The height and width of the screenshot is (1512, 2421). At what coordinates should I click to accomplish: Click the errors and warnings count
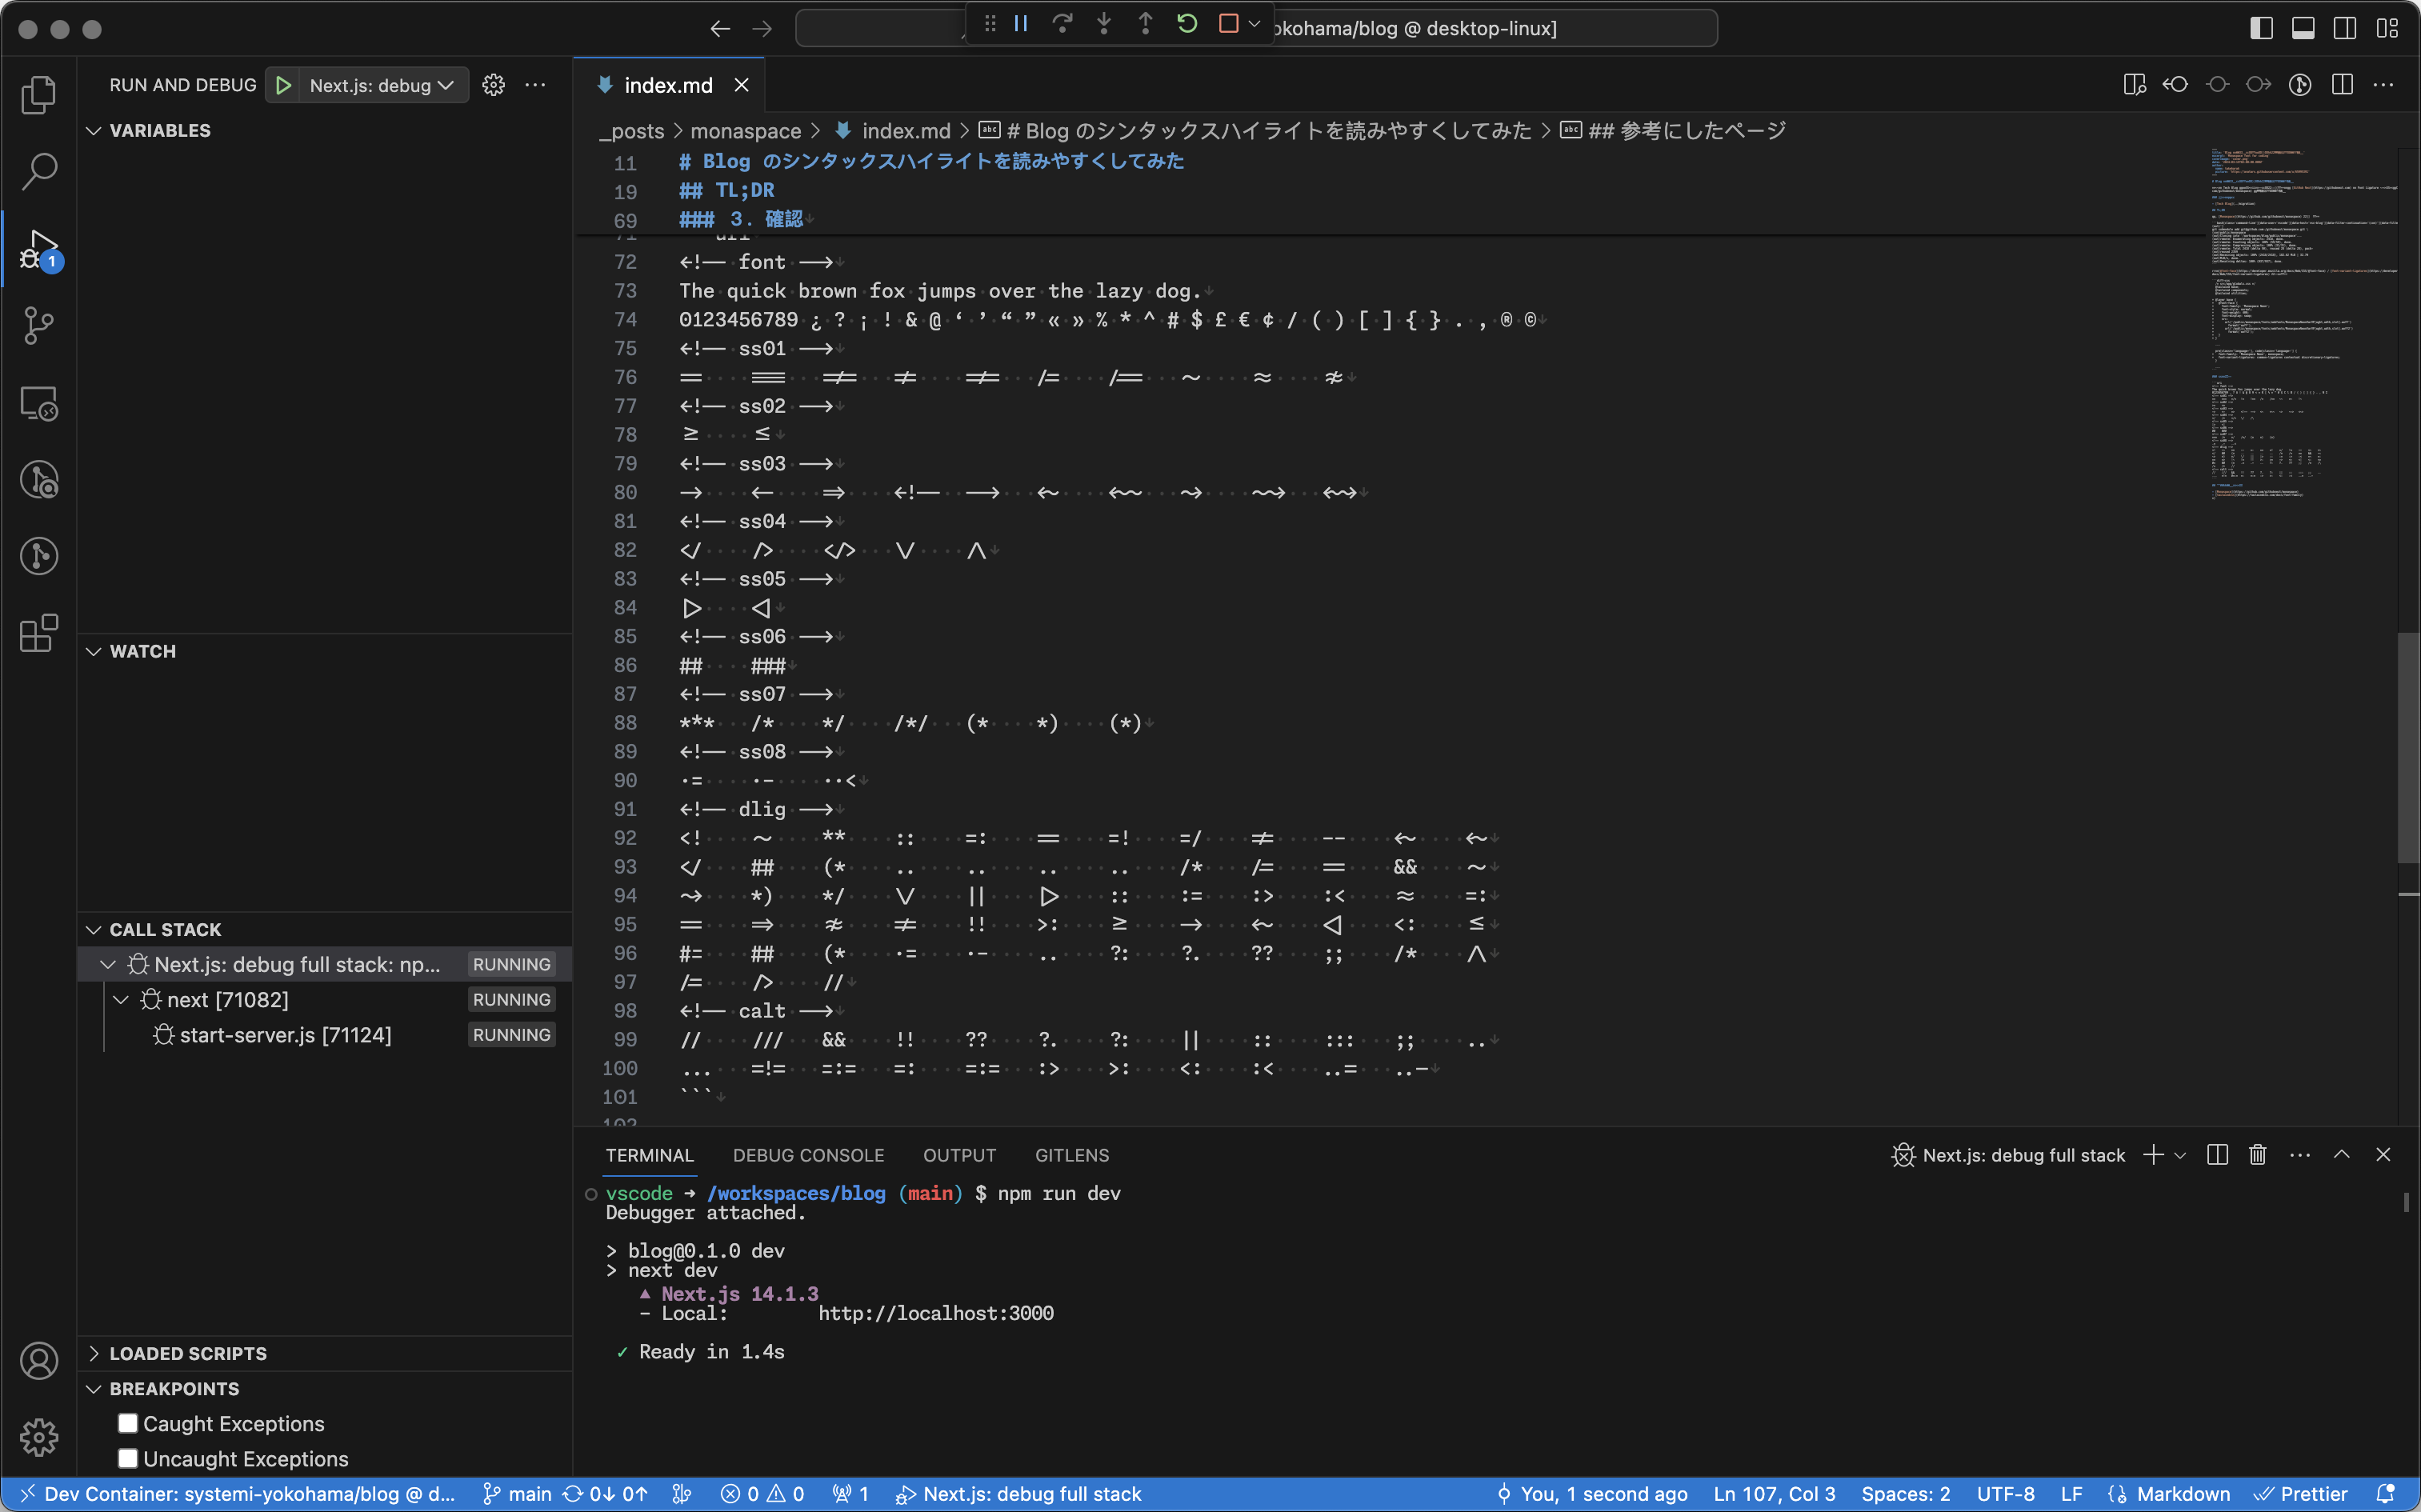[x=762, y=1494]
